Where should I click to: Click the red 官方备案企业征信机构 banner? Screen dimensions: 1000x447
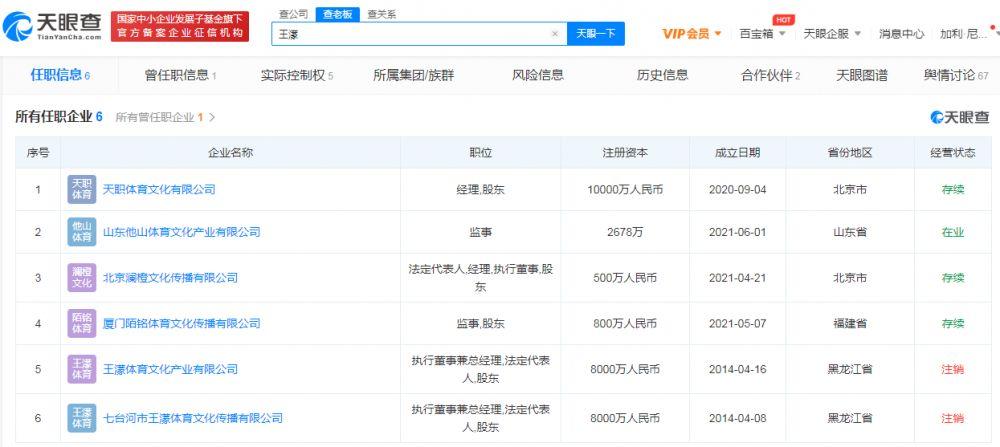point(180,26)
